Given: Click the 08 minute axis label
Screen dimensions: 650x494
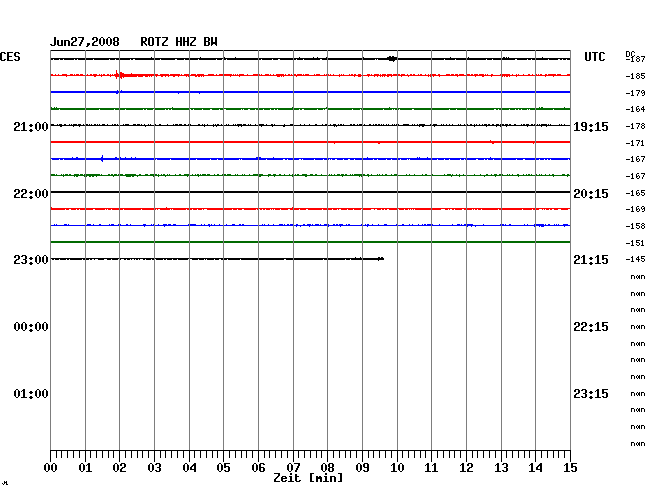Looking at the screenshot, I should click(x=327, y=468).
